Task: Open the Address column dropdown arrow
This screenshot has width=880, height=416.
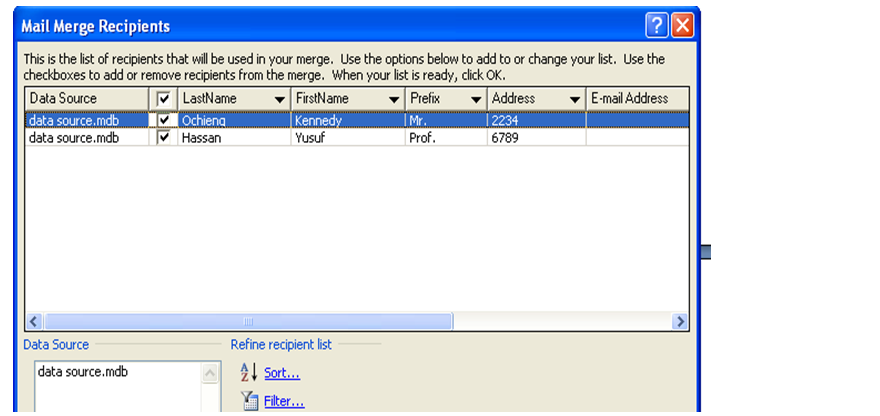Action: [574, 100]
